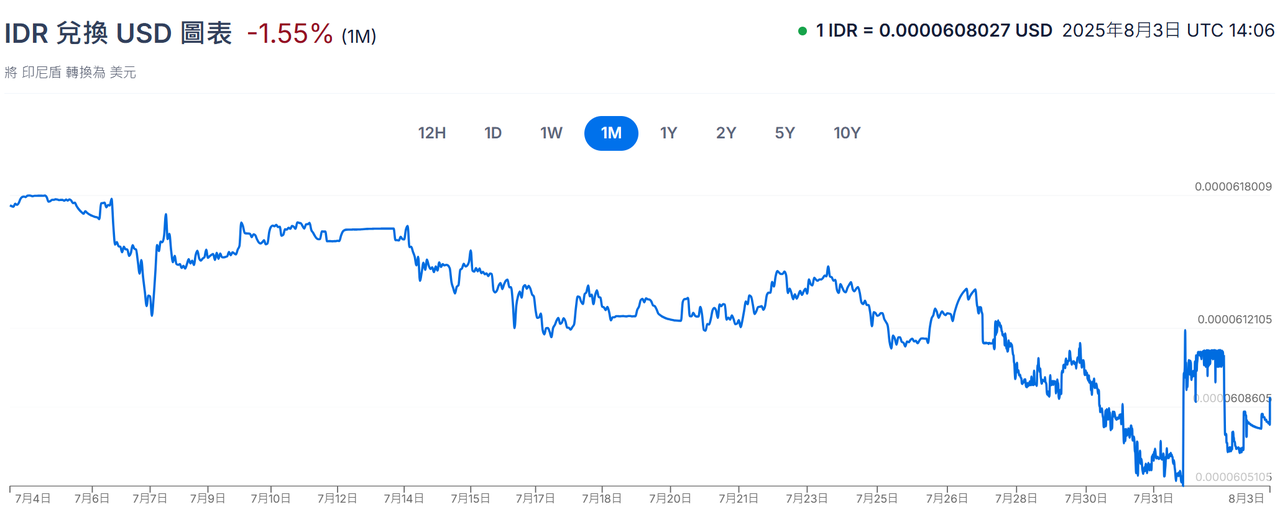1280x507 pixels.
Task: Choose the 1W time range
Action: click(551, 133)
